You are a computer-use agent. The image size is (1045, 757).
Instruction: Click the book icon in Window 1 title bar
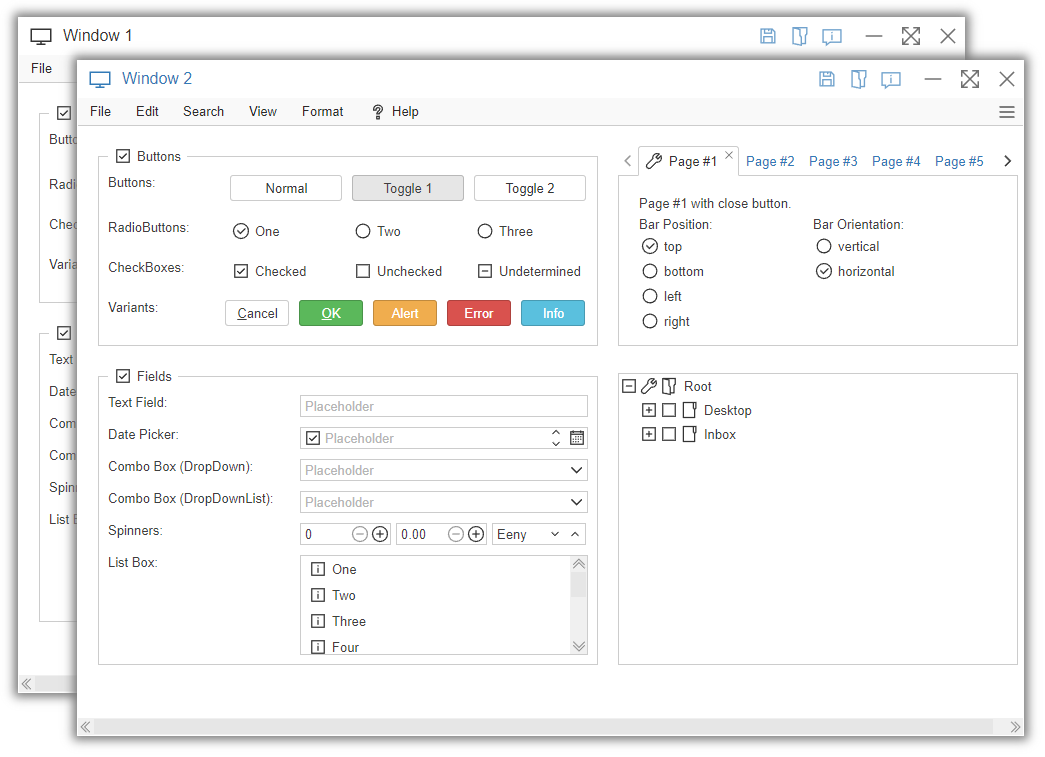(x=800, y=36)
